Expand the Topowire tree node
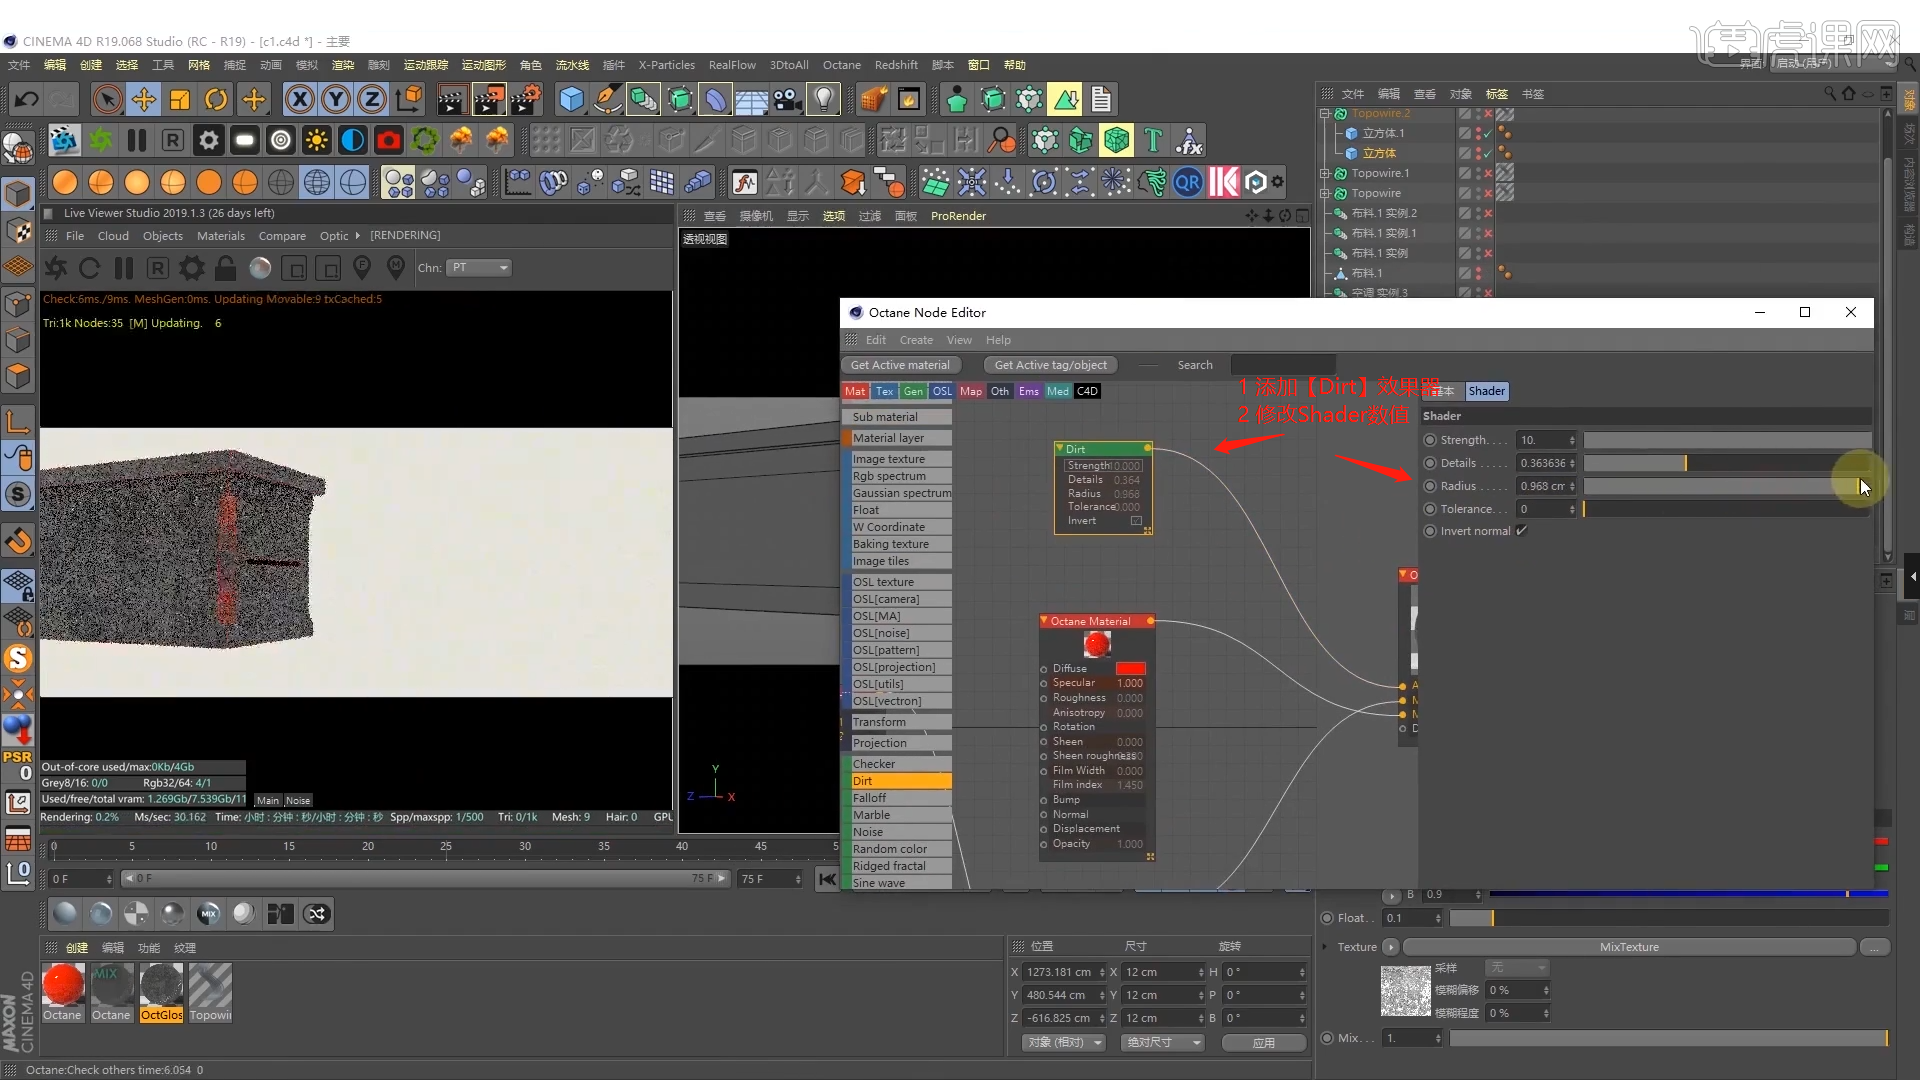This screenshot has height=1080, width=1920. (x=1325, y=193)
